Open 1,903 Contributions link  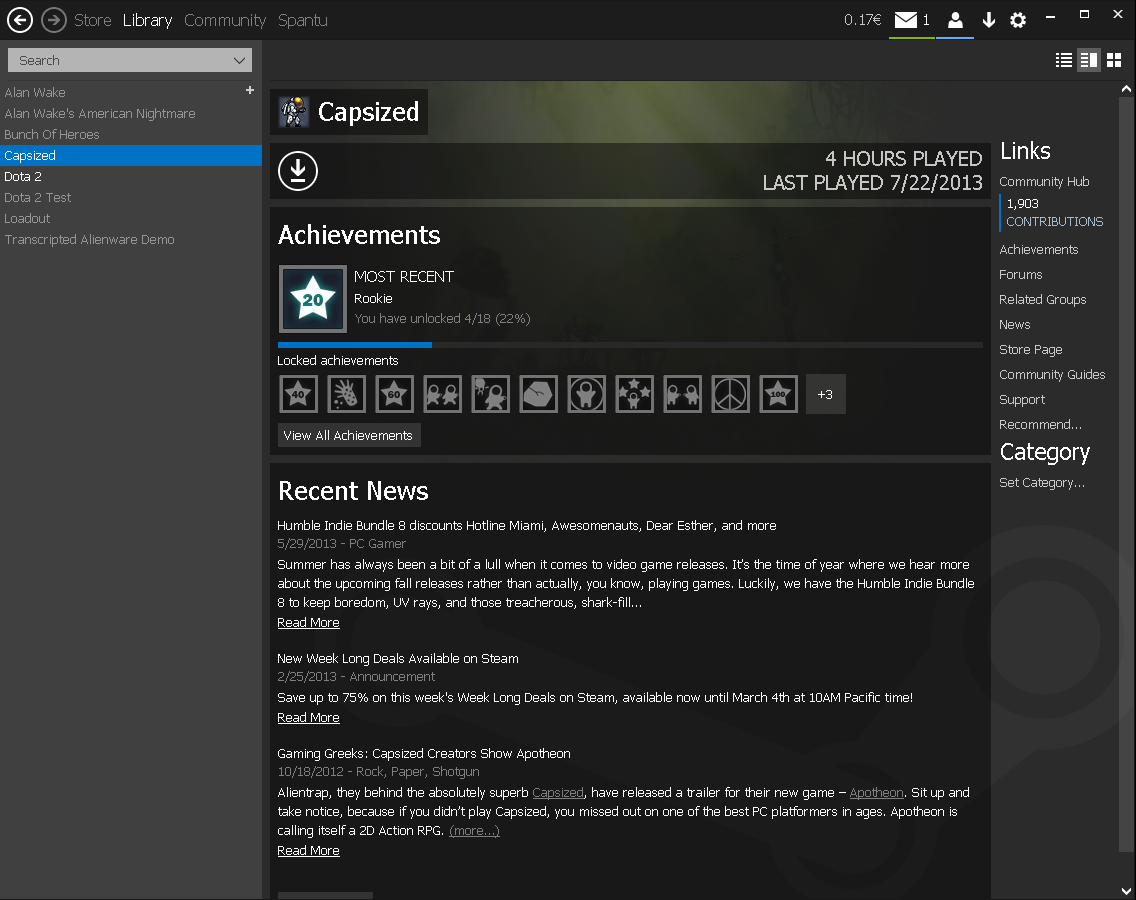coord(1054,212)
